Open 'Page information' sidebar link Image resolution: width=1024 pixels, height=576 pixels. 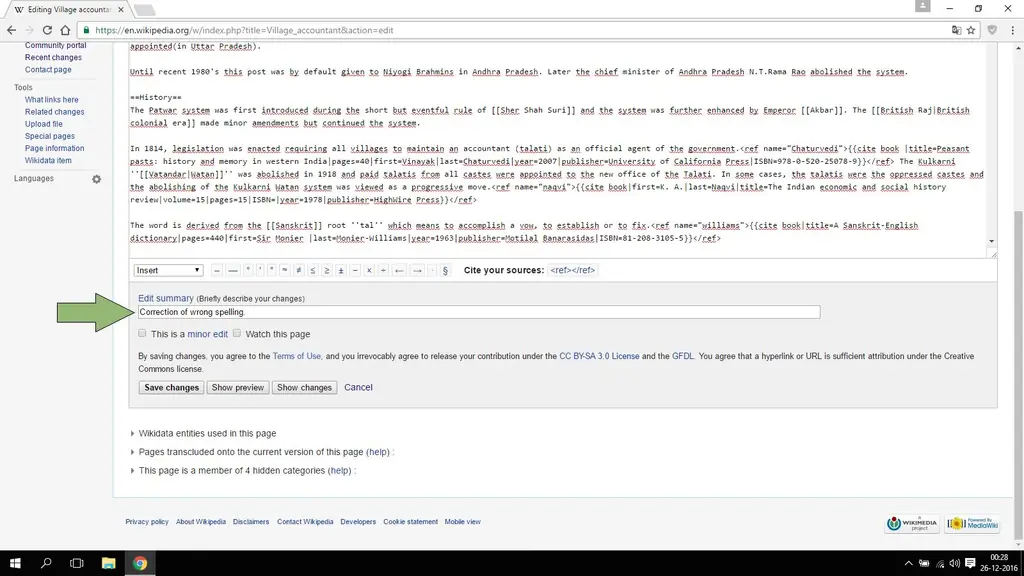pos(54,148)
